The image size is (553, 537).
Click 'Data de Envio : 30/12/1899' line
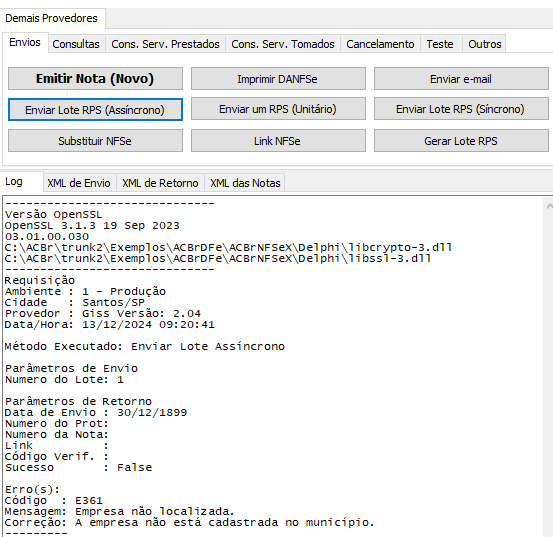click(96, 412)
